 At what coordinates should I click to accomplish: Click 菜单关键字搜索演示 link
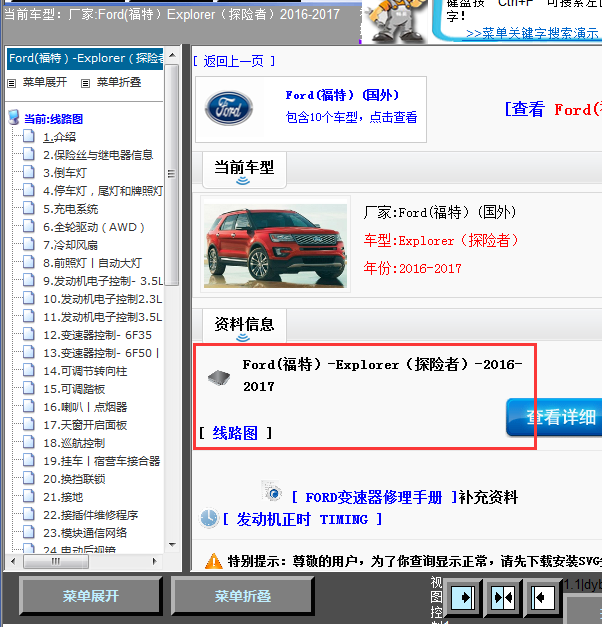(x=533, y=33)
